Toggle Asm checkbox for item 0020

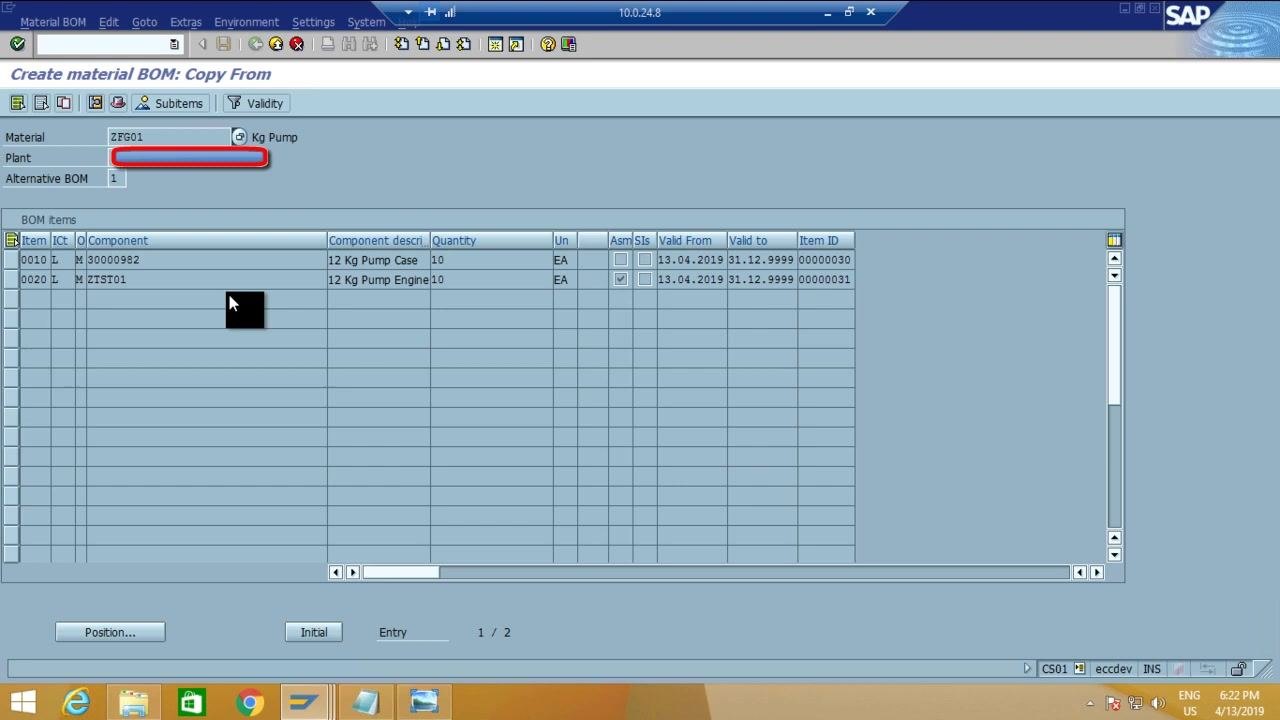click(x=621, y=280)
